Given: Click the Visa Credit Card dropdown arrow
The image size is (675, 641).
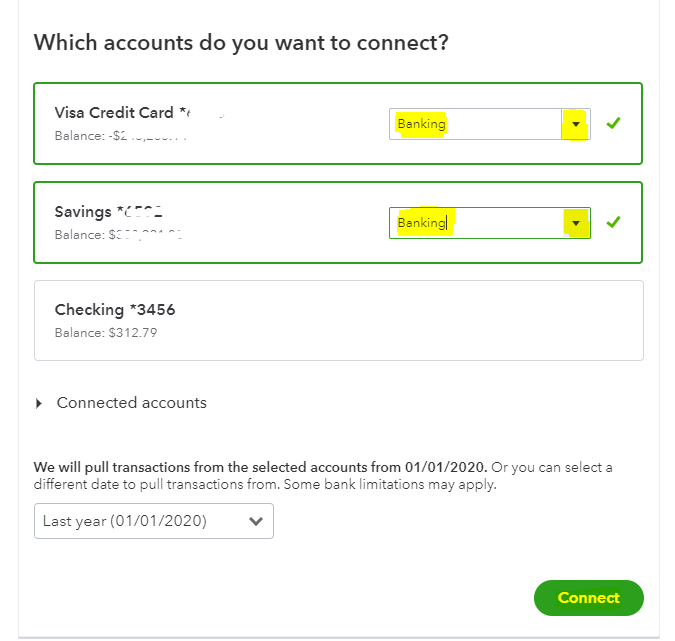Looking at the screenshot, I should pos(574,124).
